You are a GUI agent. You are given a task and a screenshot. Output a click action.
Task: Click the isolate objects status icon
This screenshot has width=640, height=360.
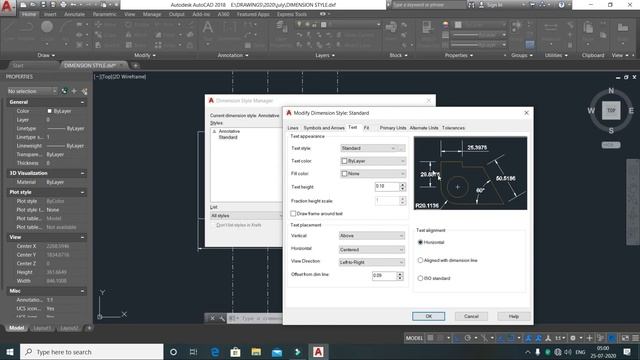coord(600,338)
